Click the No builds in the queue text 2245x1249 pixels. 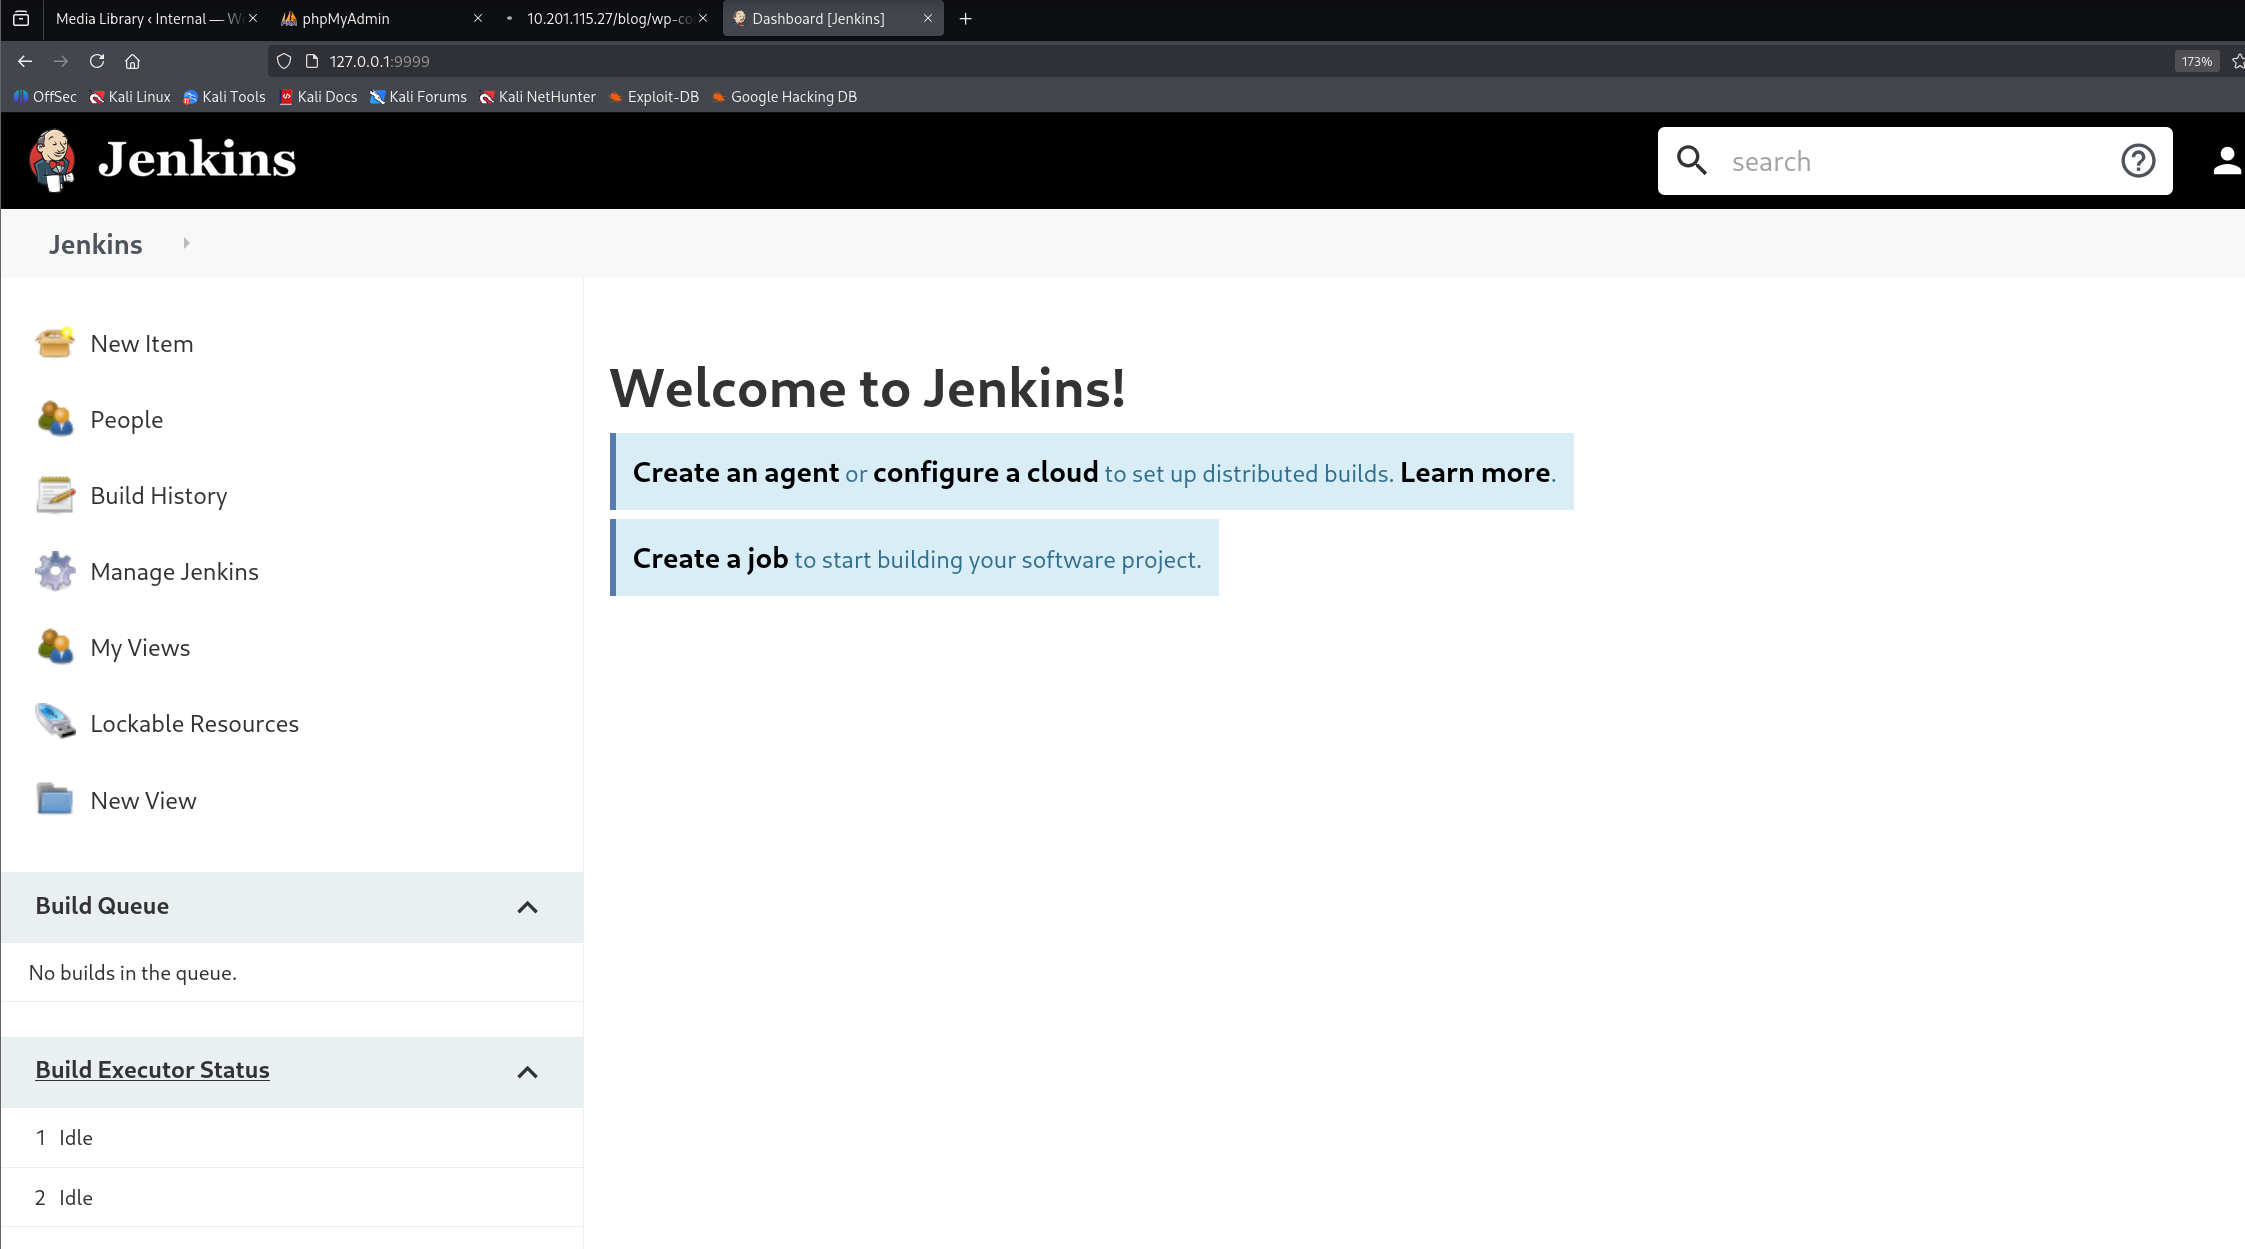pyautogui.click(x=133, y=973)
